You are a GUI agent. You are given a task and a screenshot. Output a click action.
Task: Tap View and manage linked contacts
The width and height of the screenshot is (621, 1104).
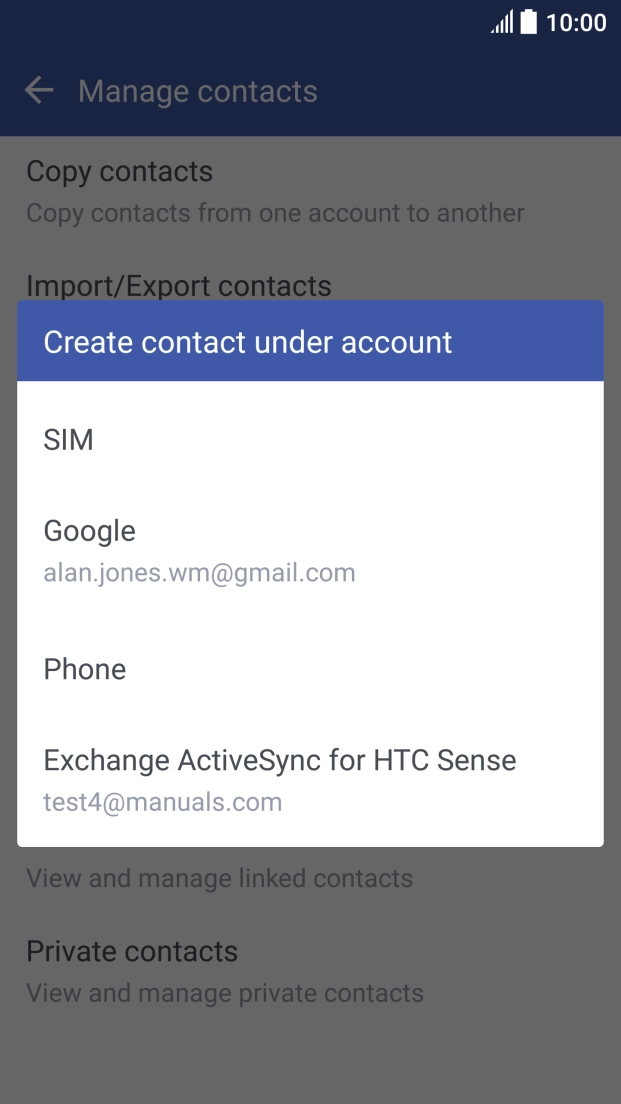[220, 878]
